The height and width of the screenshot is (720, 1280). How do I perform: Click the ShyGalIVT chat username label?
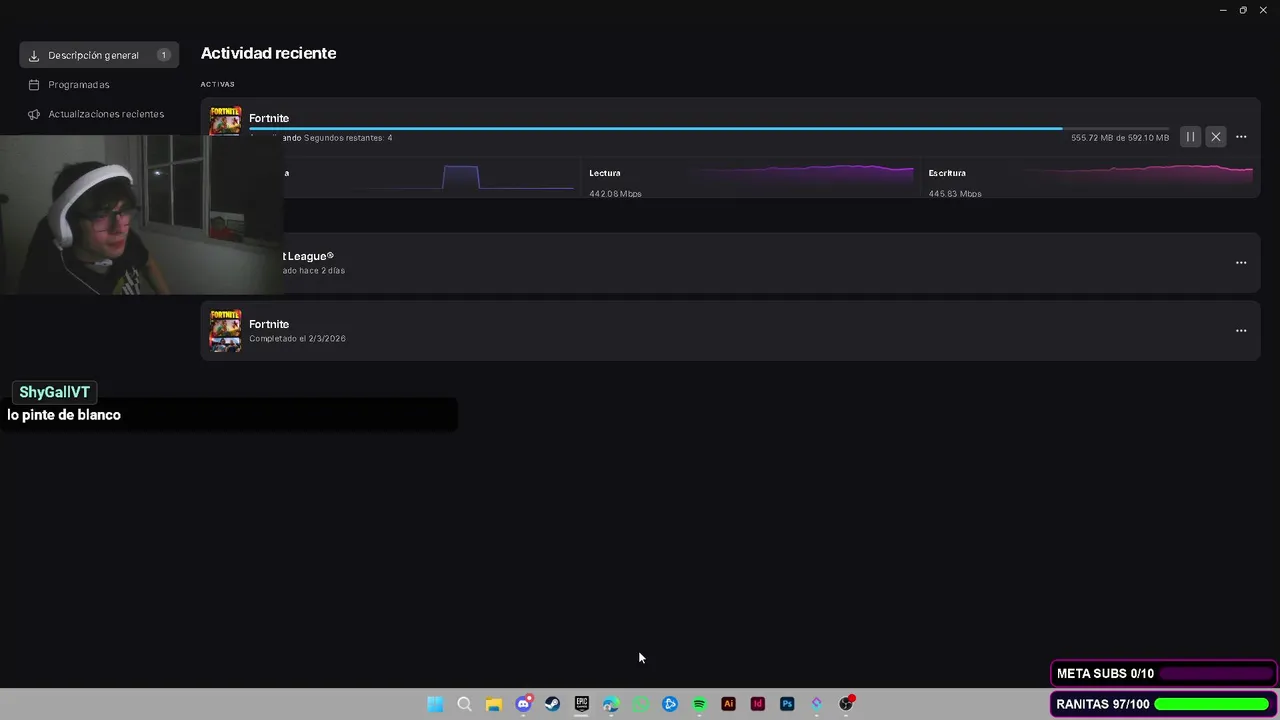[x=55, y=392]
